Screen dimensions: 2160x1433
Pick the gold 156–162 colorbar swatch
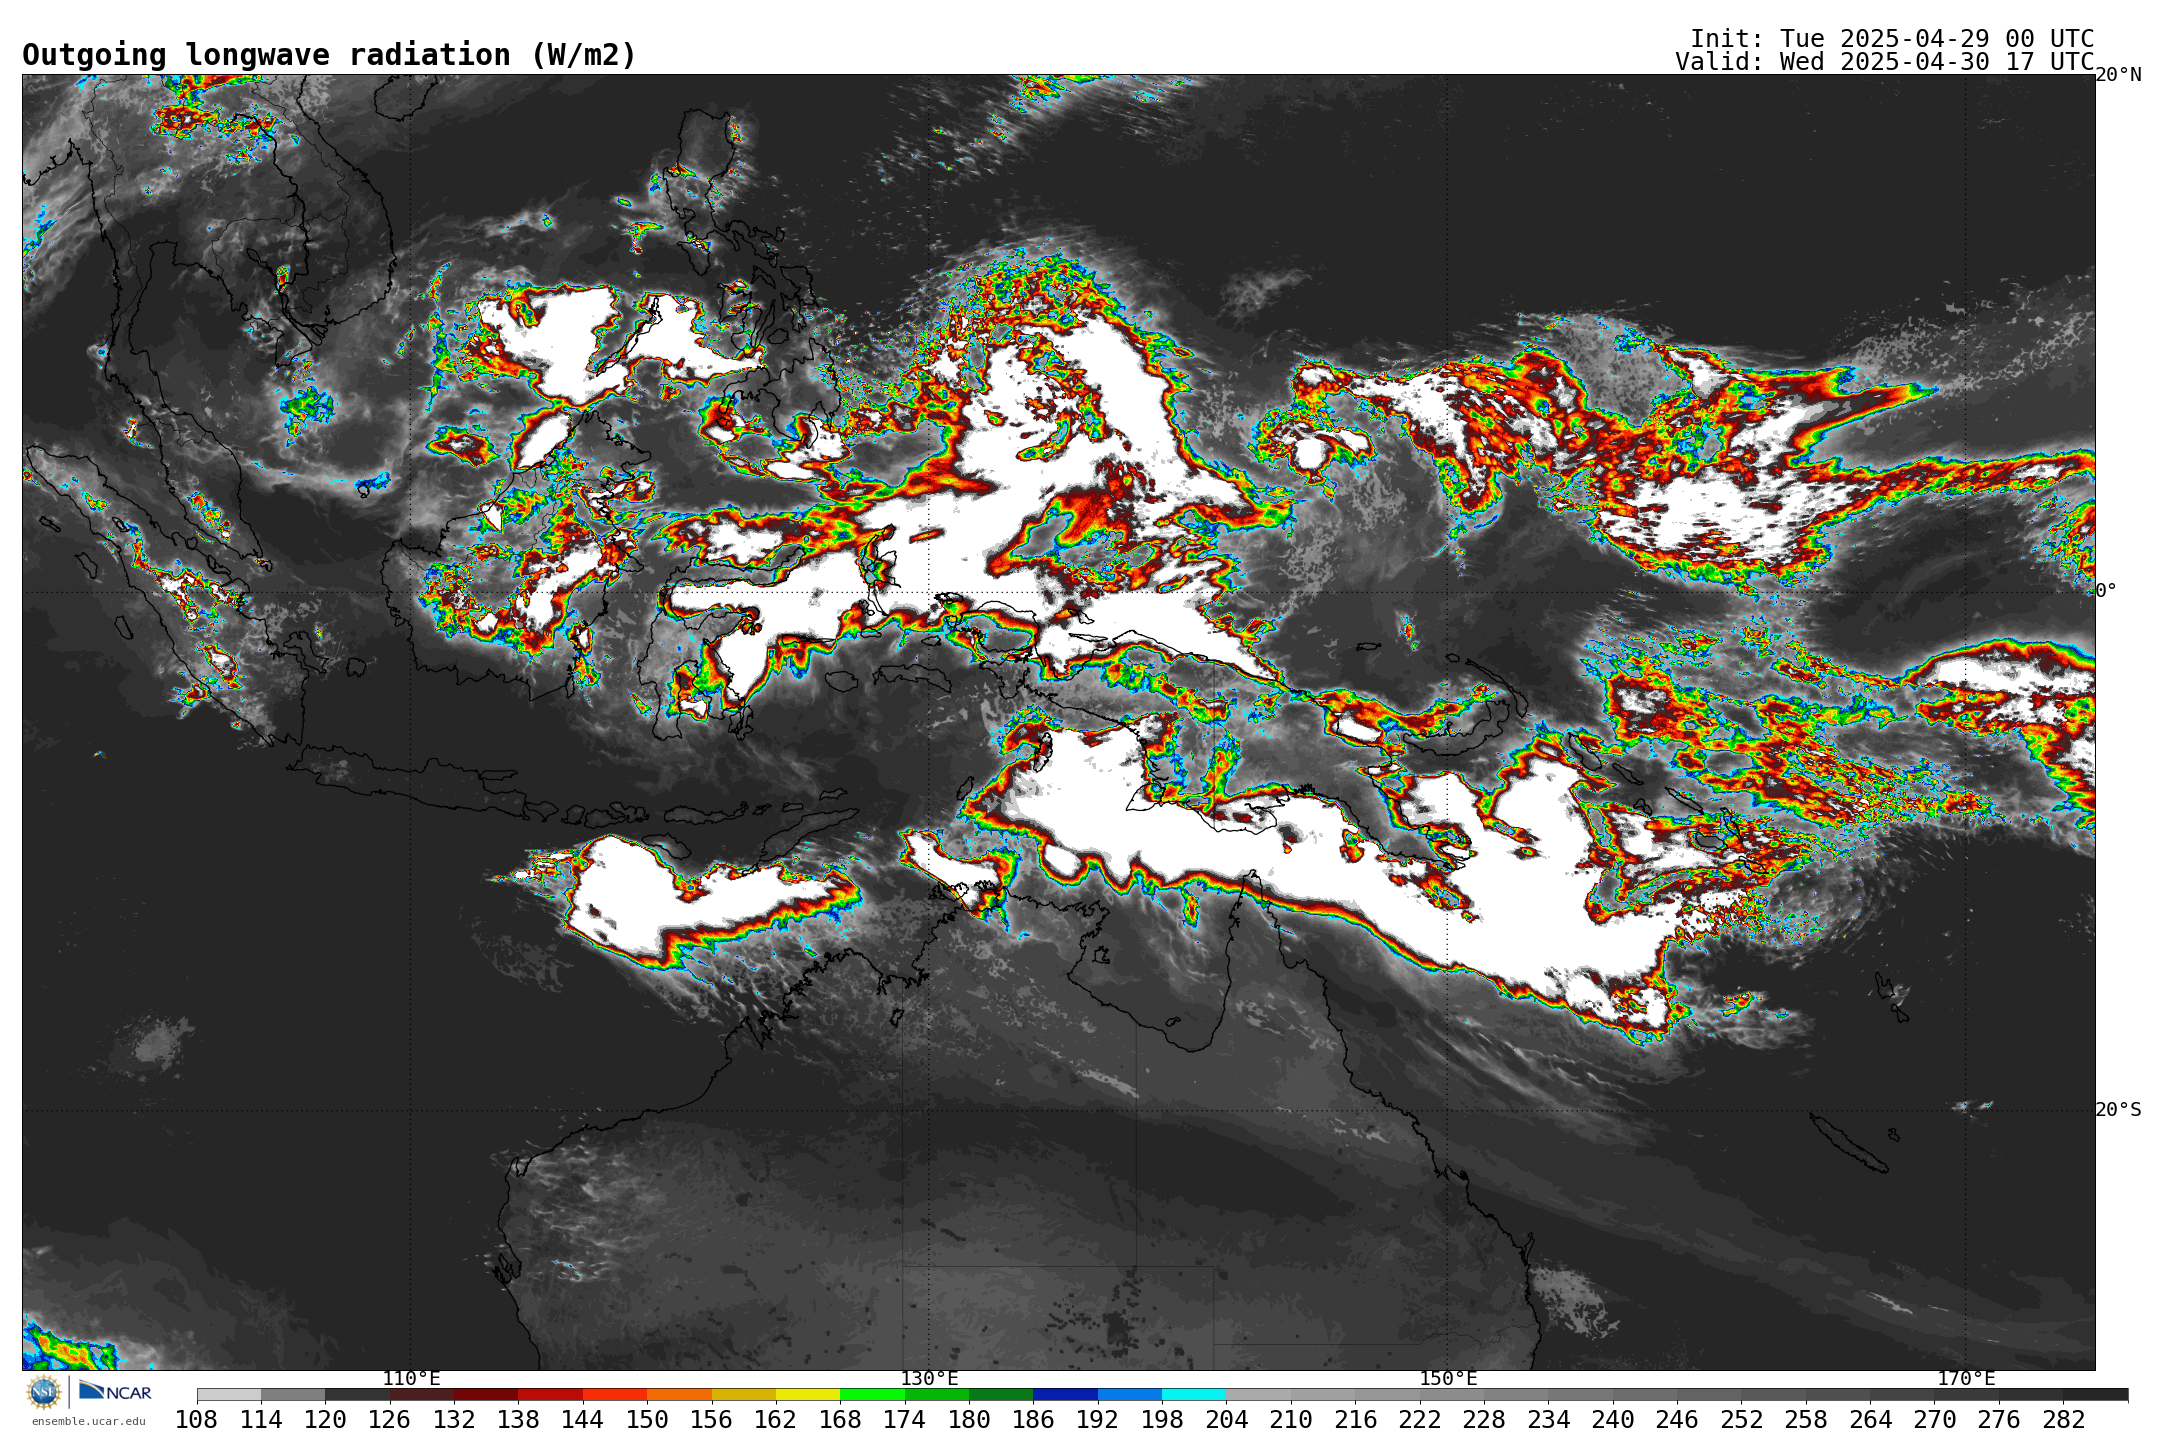(x=744, y=1395)
